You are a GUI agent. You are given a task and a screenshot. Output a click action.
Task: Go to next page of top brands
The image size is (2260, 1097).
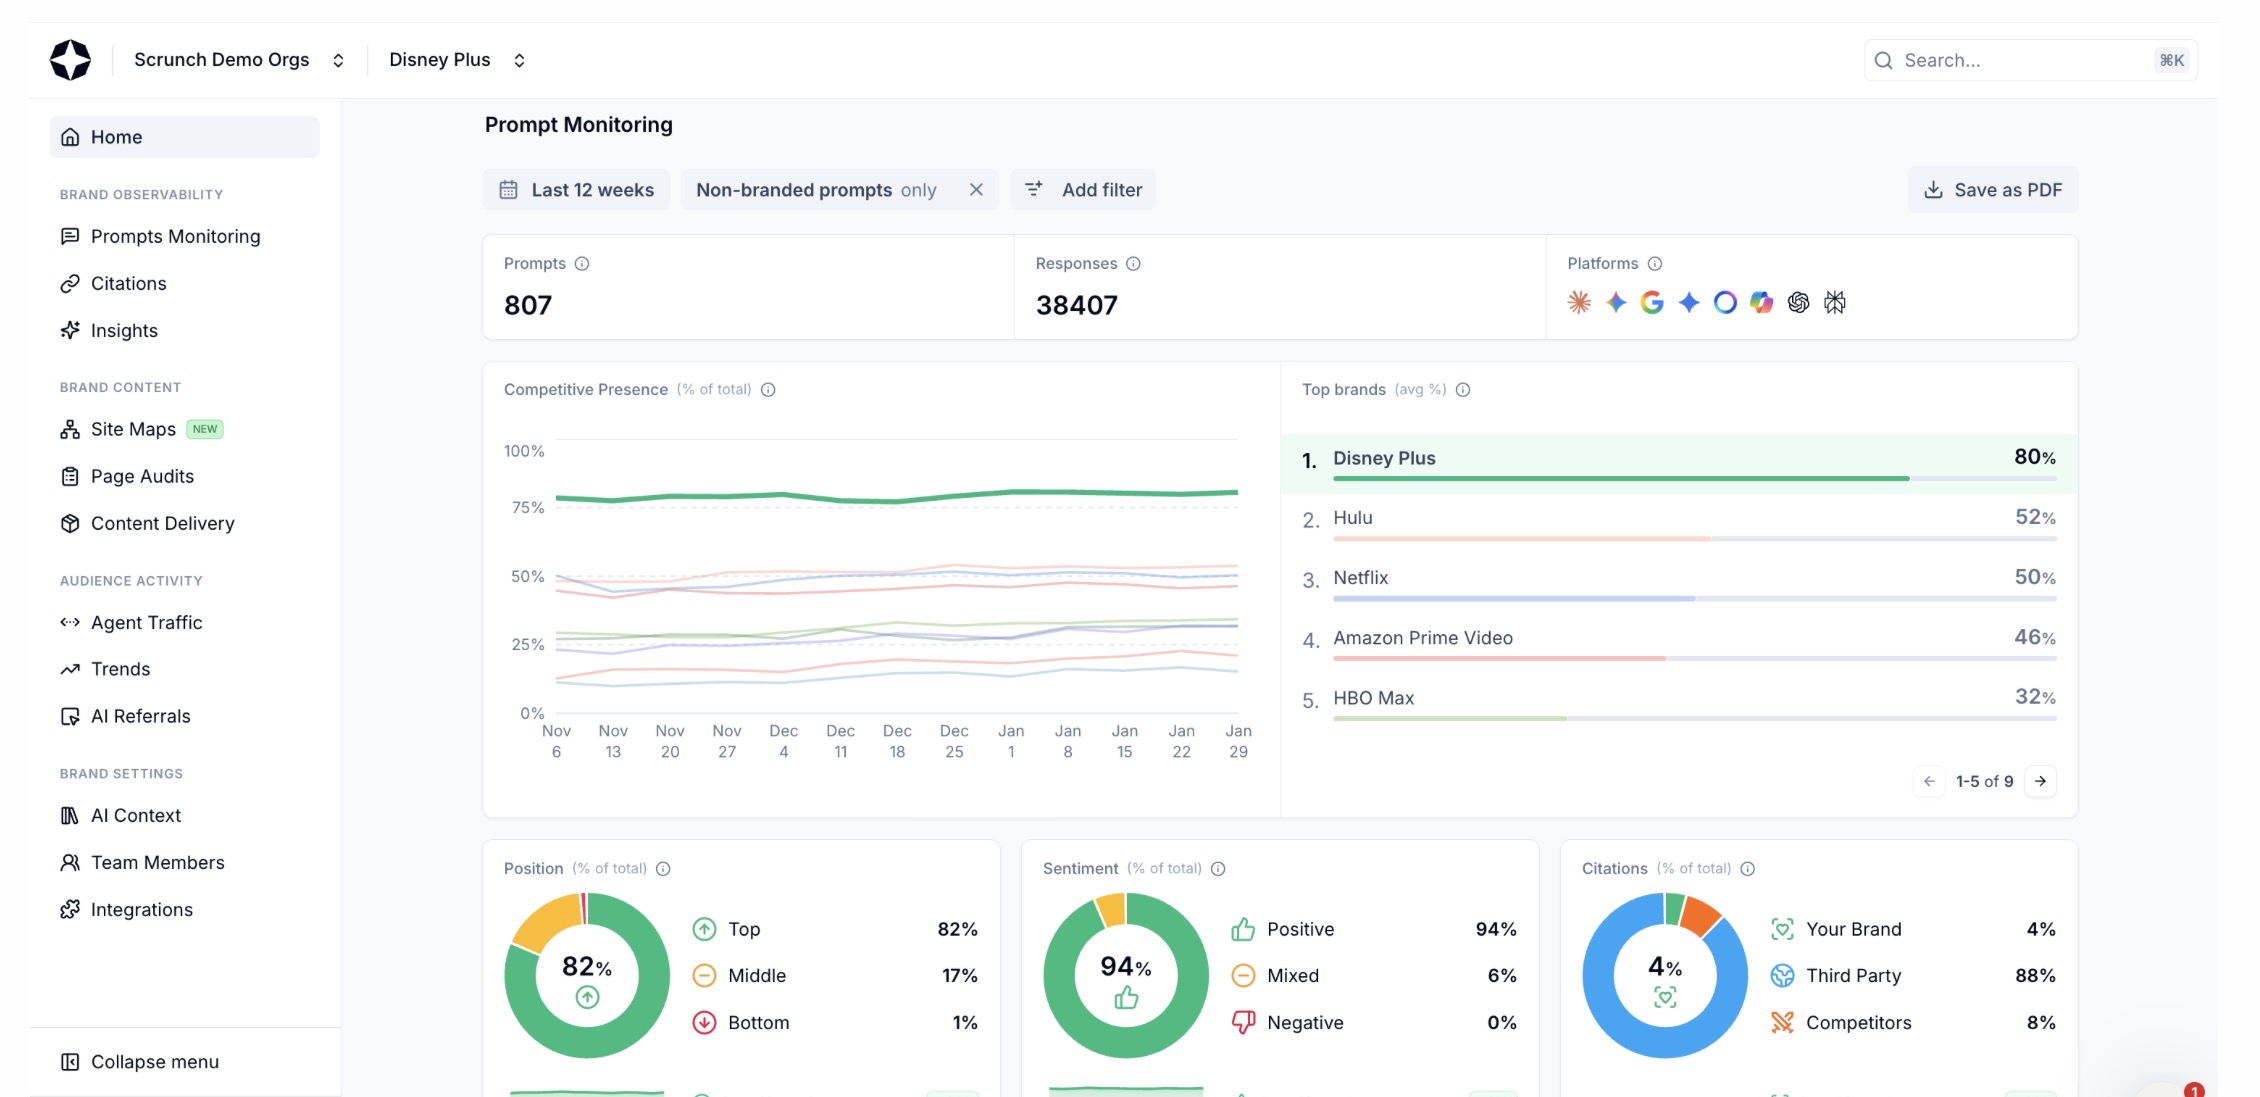(x=2040, y=781)
